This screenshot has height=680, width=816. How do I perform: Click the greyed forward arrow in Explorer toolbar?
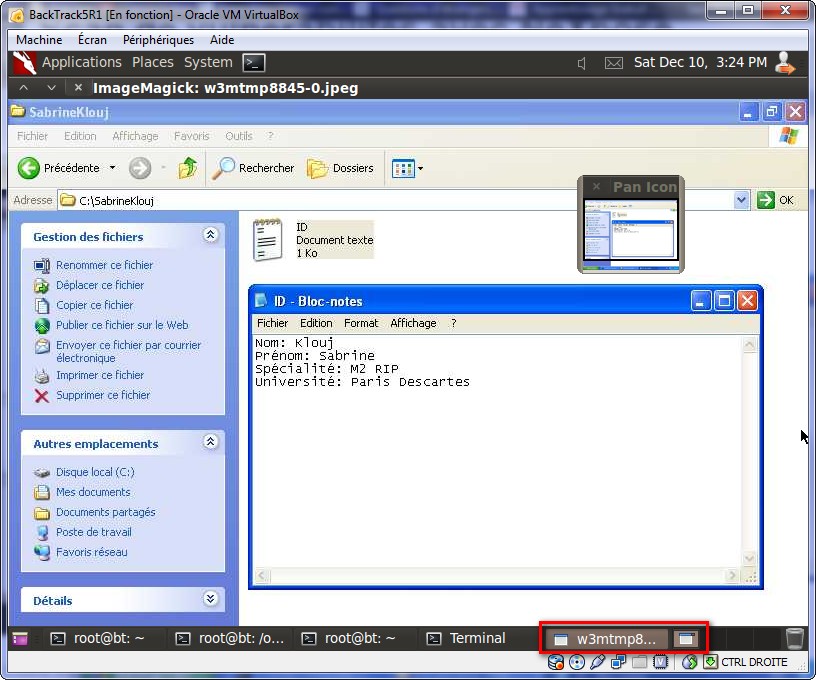point(139,168)
